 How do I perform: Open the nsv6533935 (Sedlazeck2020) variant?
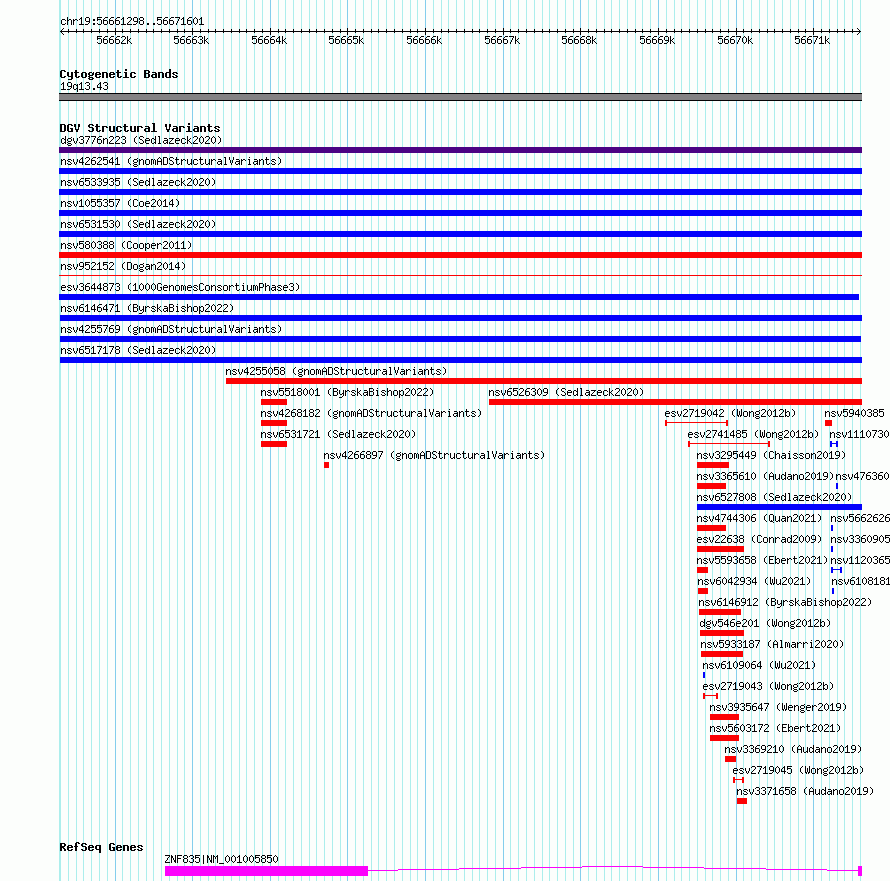tap(138, 182)
